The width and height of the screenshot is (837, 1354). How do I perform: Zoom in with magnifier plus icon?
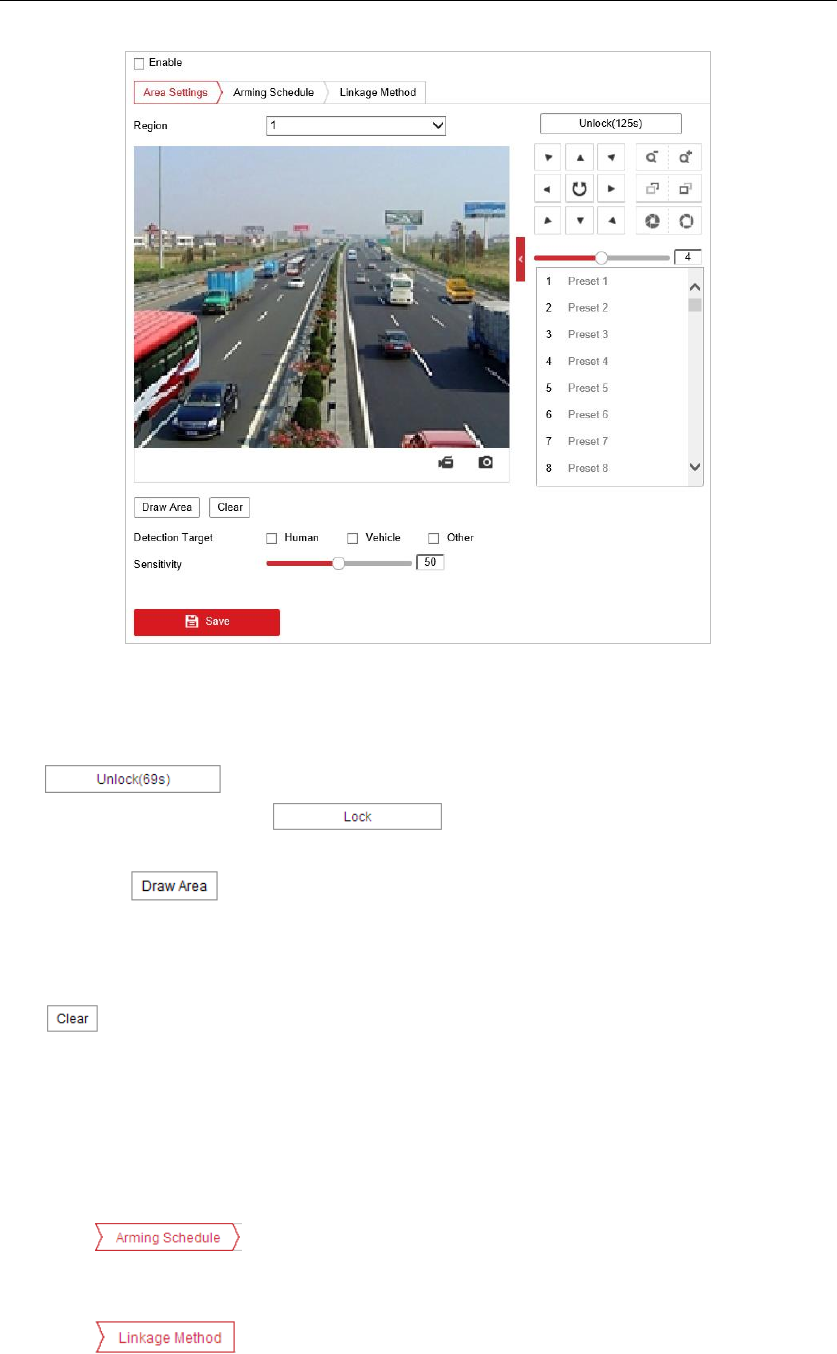tap(685, 157)
